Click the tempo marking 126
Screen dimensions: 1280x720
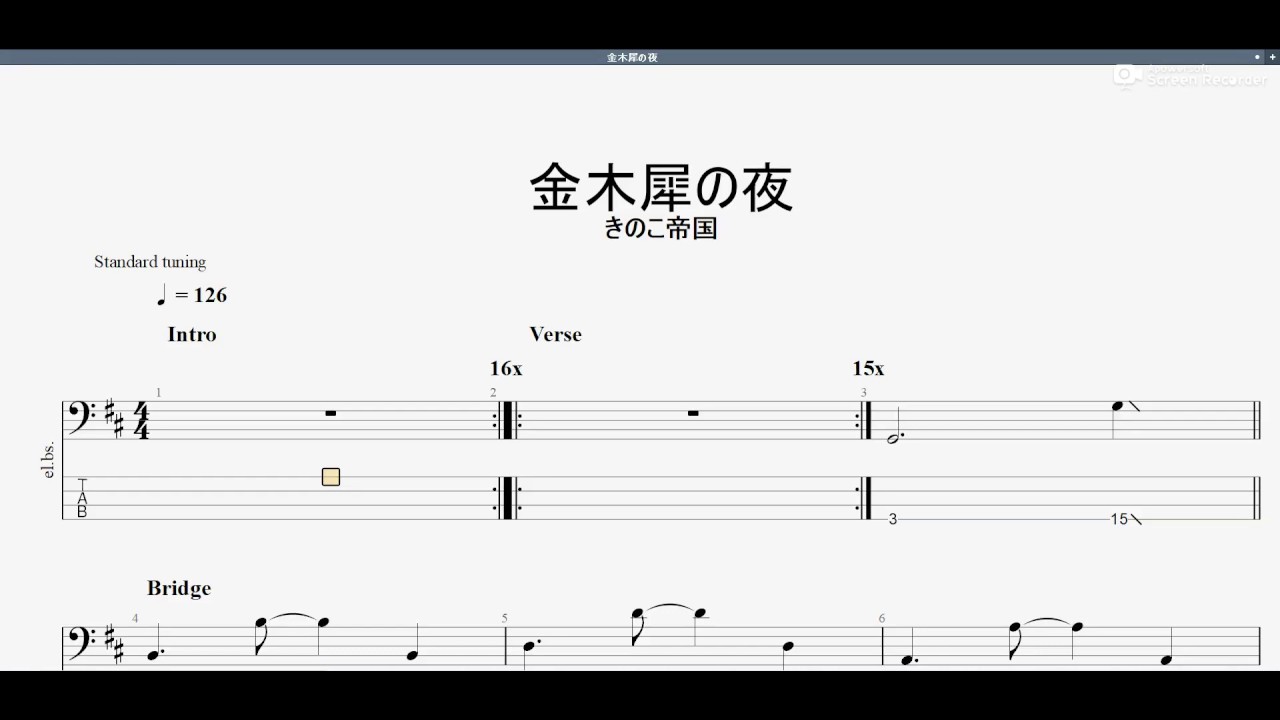(x=192, y=295)
